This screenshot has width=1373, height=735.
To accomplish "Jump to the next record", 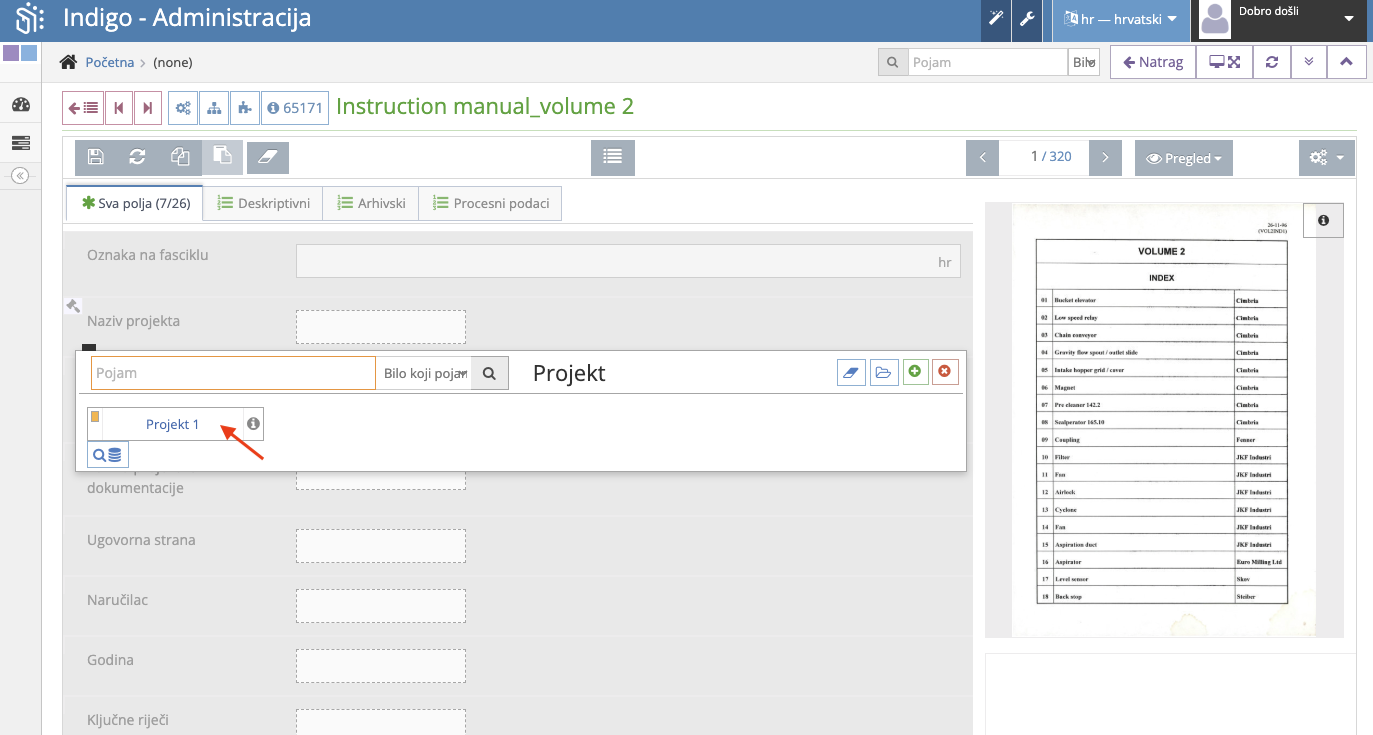I will 148,108.
